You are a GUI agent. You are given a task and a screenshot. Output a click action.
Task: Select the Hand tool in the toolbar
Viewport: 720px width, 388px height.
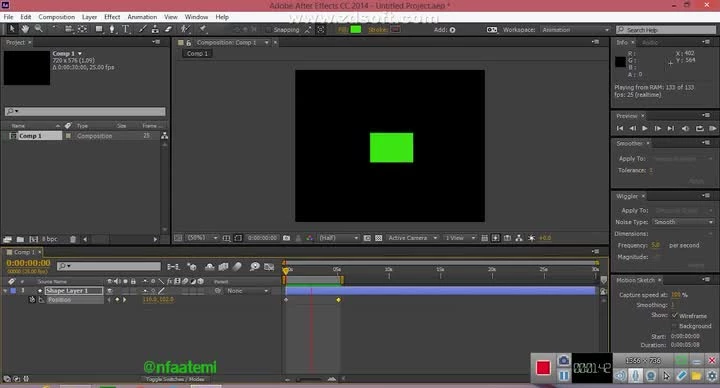pos(25,29)
